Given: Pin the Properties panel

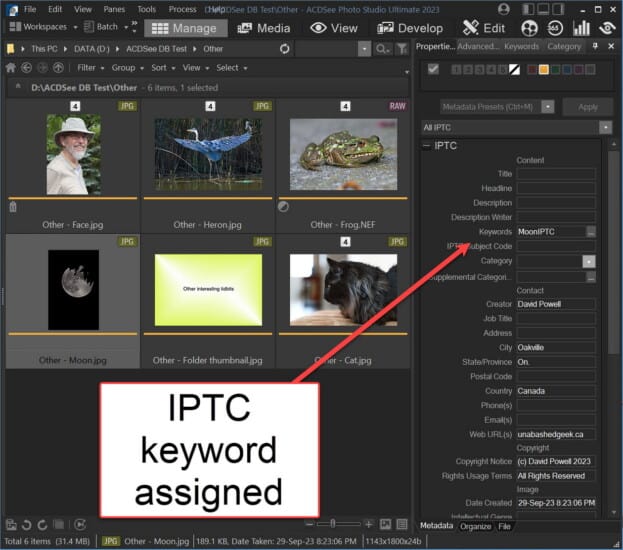Looking at the screenshot, I should (x=596, y=46).
